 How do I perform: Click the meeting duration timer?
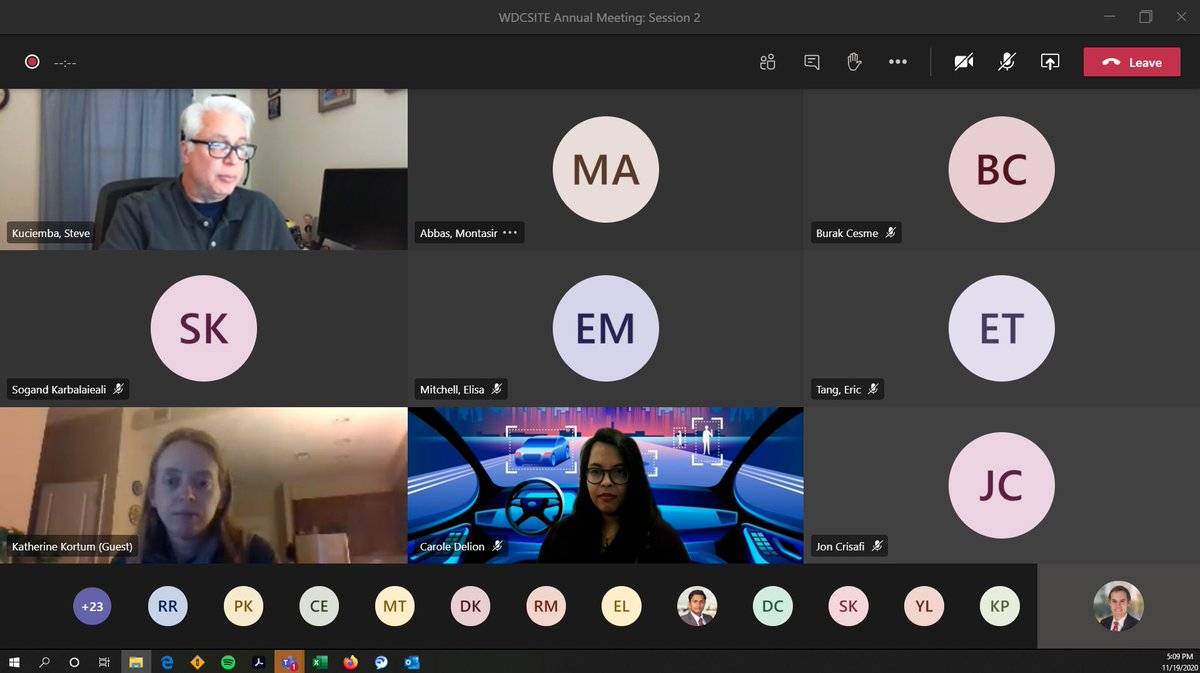pyautogui.click(x=65, y=62)
